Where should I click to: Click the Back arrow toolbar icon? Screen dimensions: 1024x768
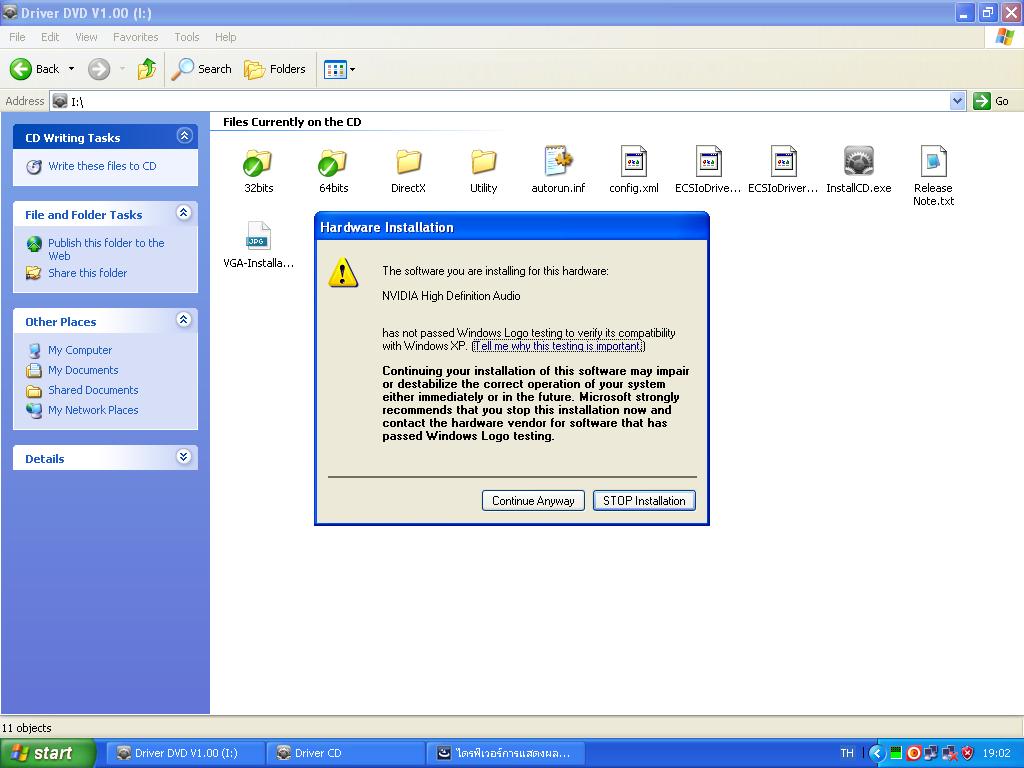21,69
